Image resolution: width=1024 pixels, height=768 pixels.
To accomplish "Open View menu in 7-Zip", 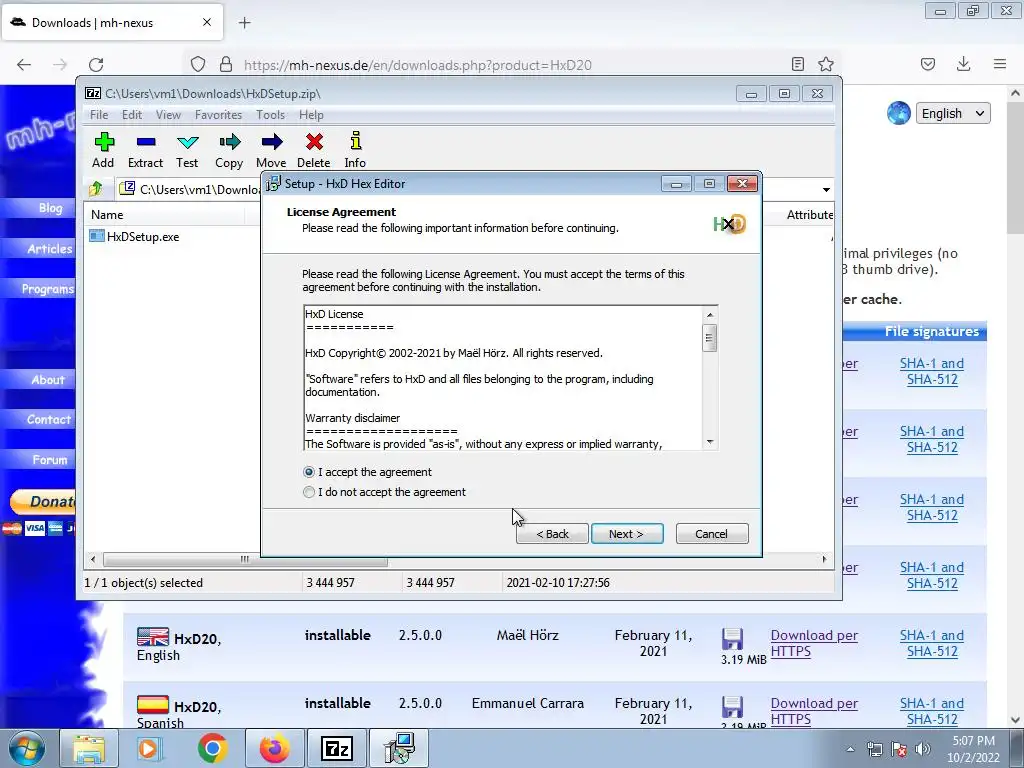I will pos(168,115).
